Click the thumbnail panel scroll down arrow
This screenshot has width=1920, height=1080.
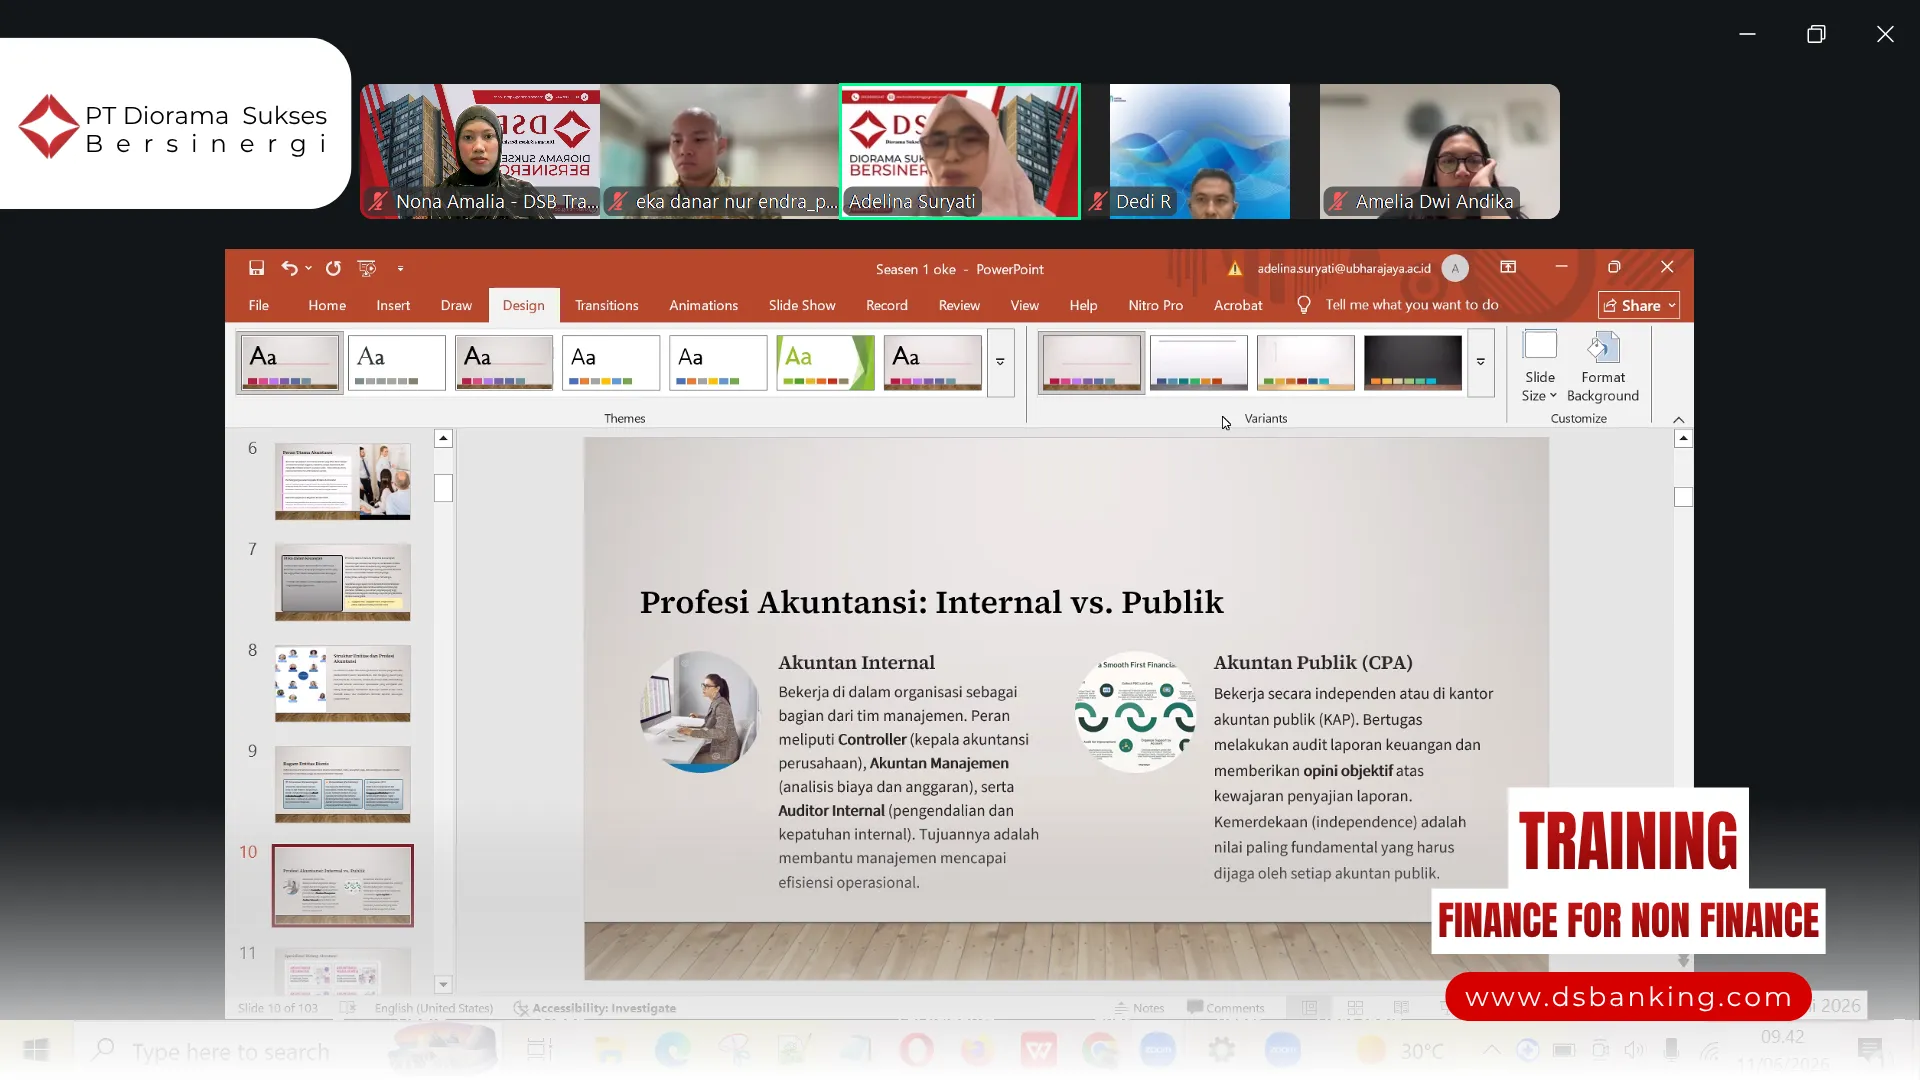click(443, 985)
